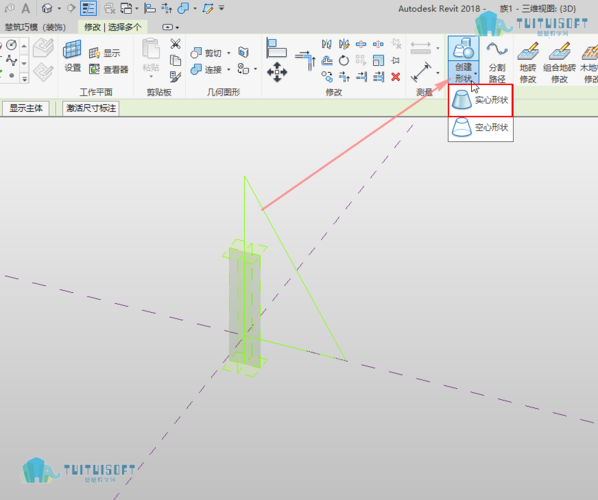Collapse the 创建形状 dropdown label

click(463, 72)
